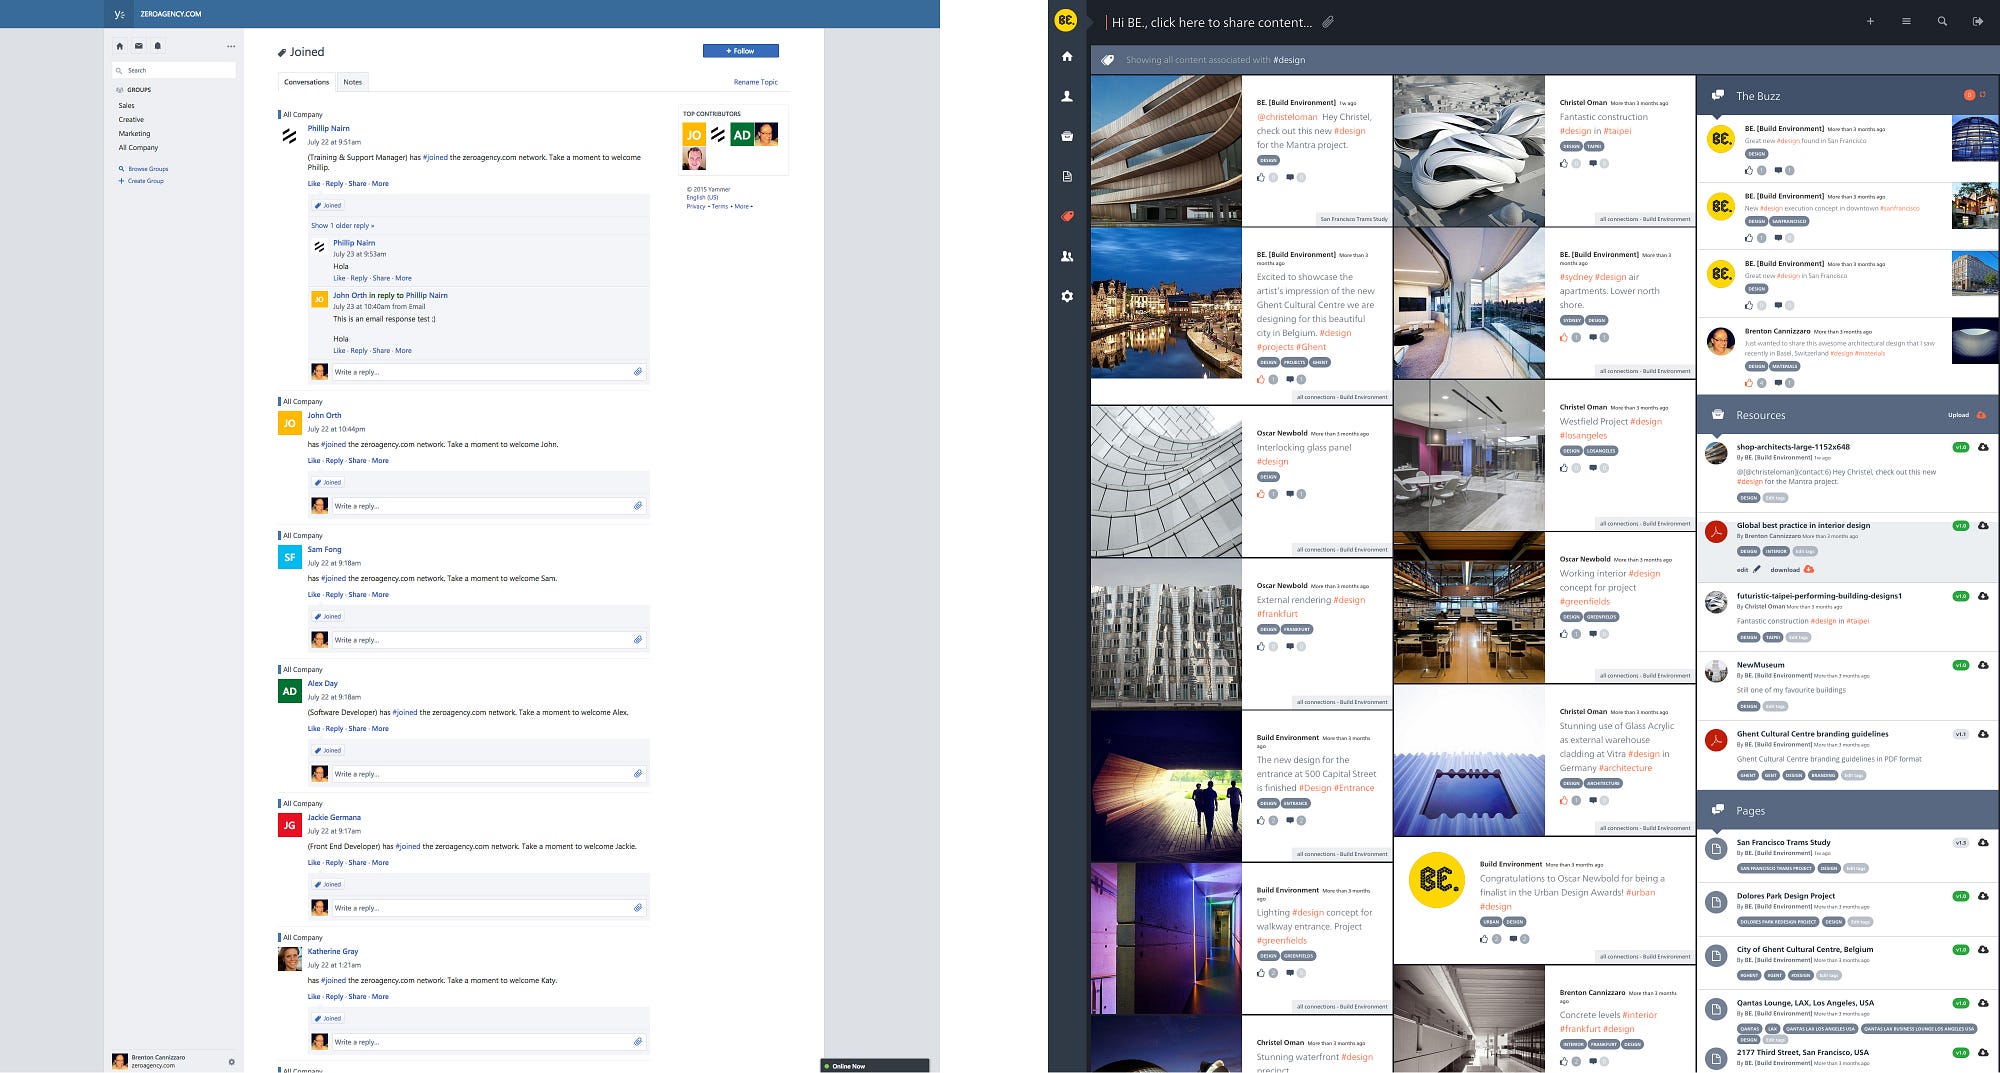Image resolution: width=2000 pixels, height=1073 pixels.
Task: Refresh The Buzz panel with the refresh icon
Action: pyautogui.click(x=1982, y=95)
